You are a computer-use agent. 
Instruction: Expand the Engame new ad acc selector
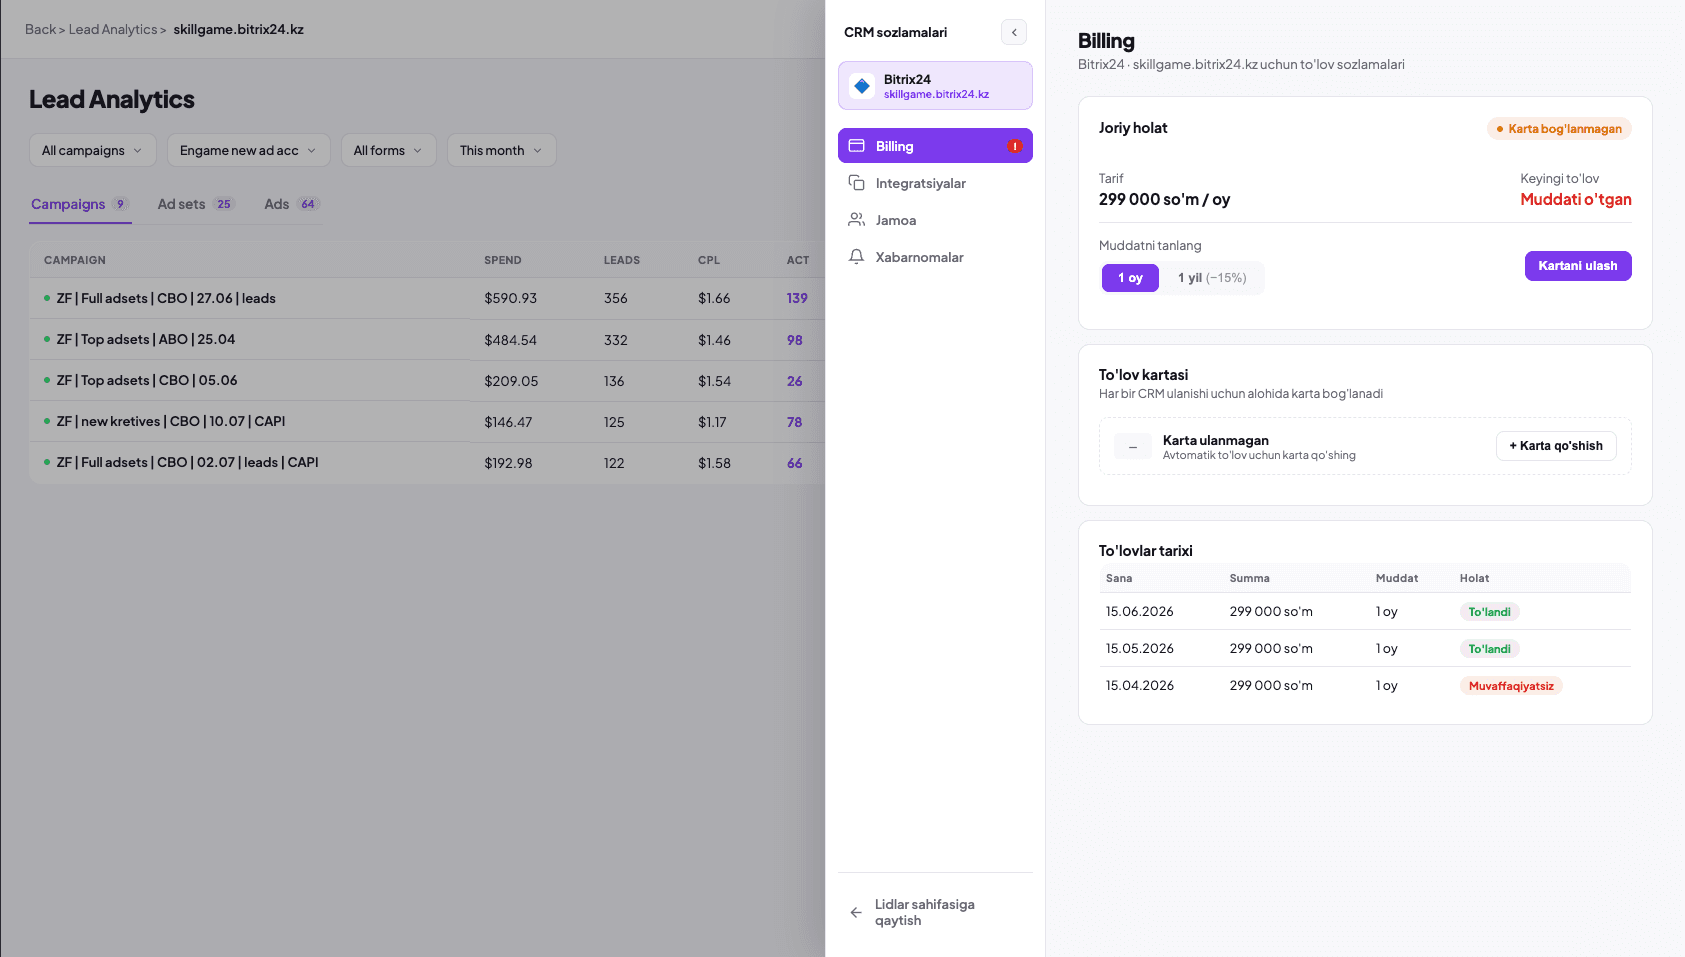(248, 151)
